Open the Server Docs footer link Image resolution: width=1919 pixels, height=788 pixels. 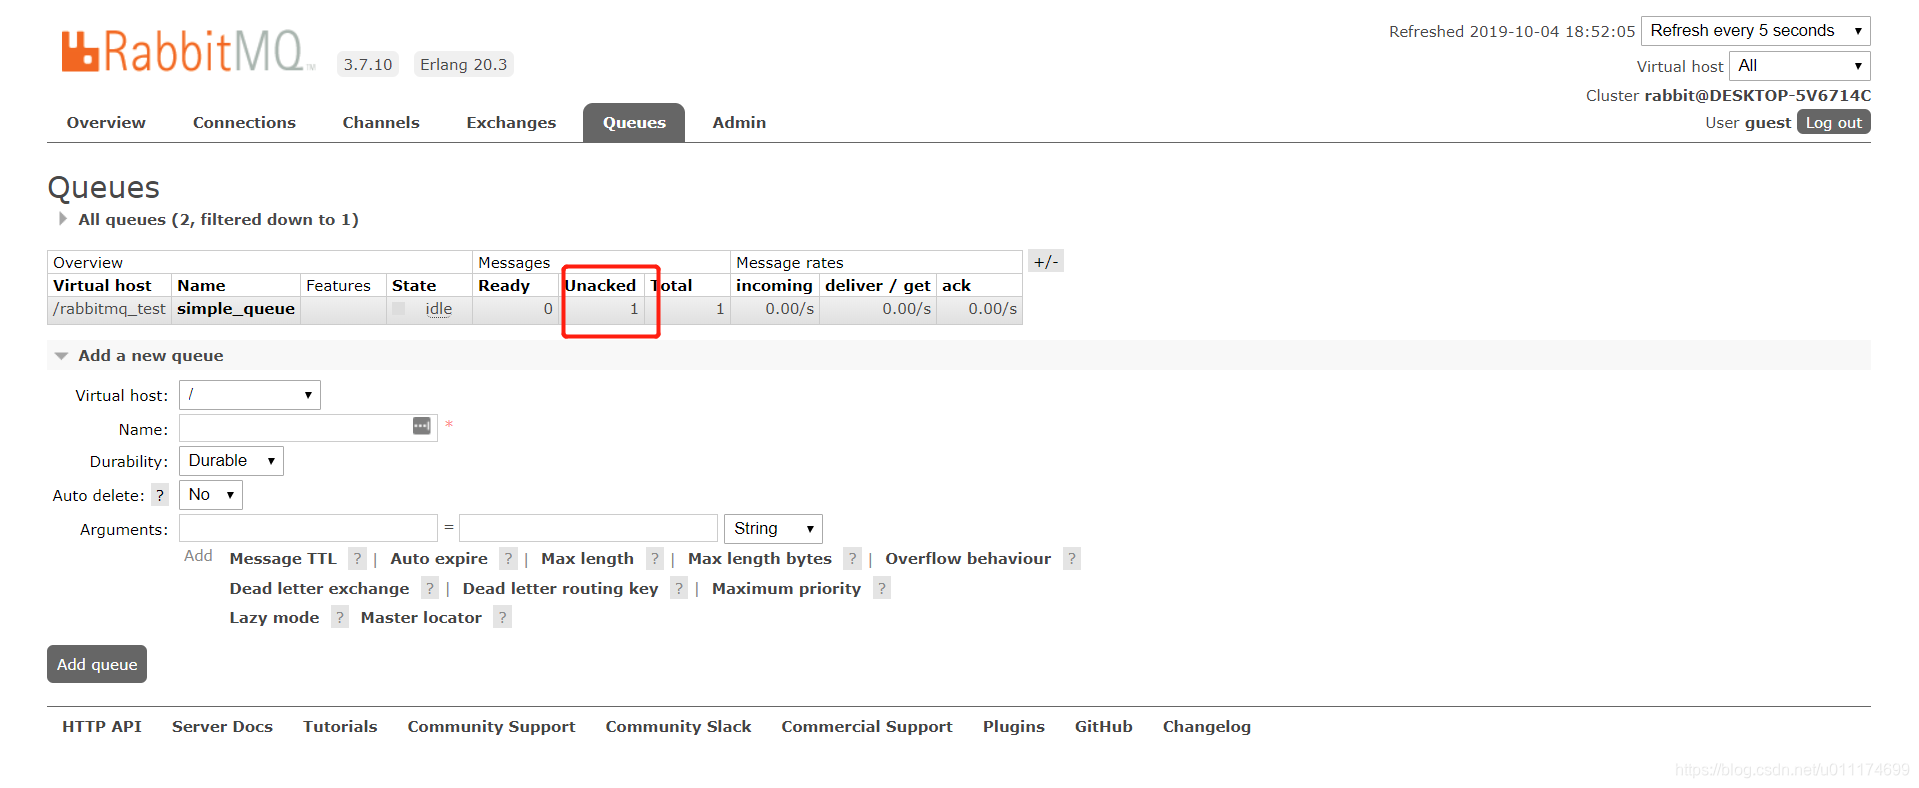[x=222, y=727]
